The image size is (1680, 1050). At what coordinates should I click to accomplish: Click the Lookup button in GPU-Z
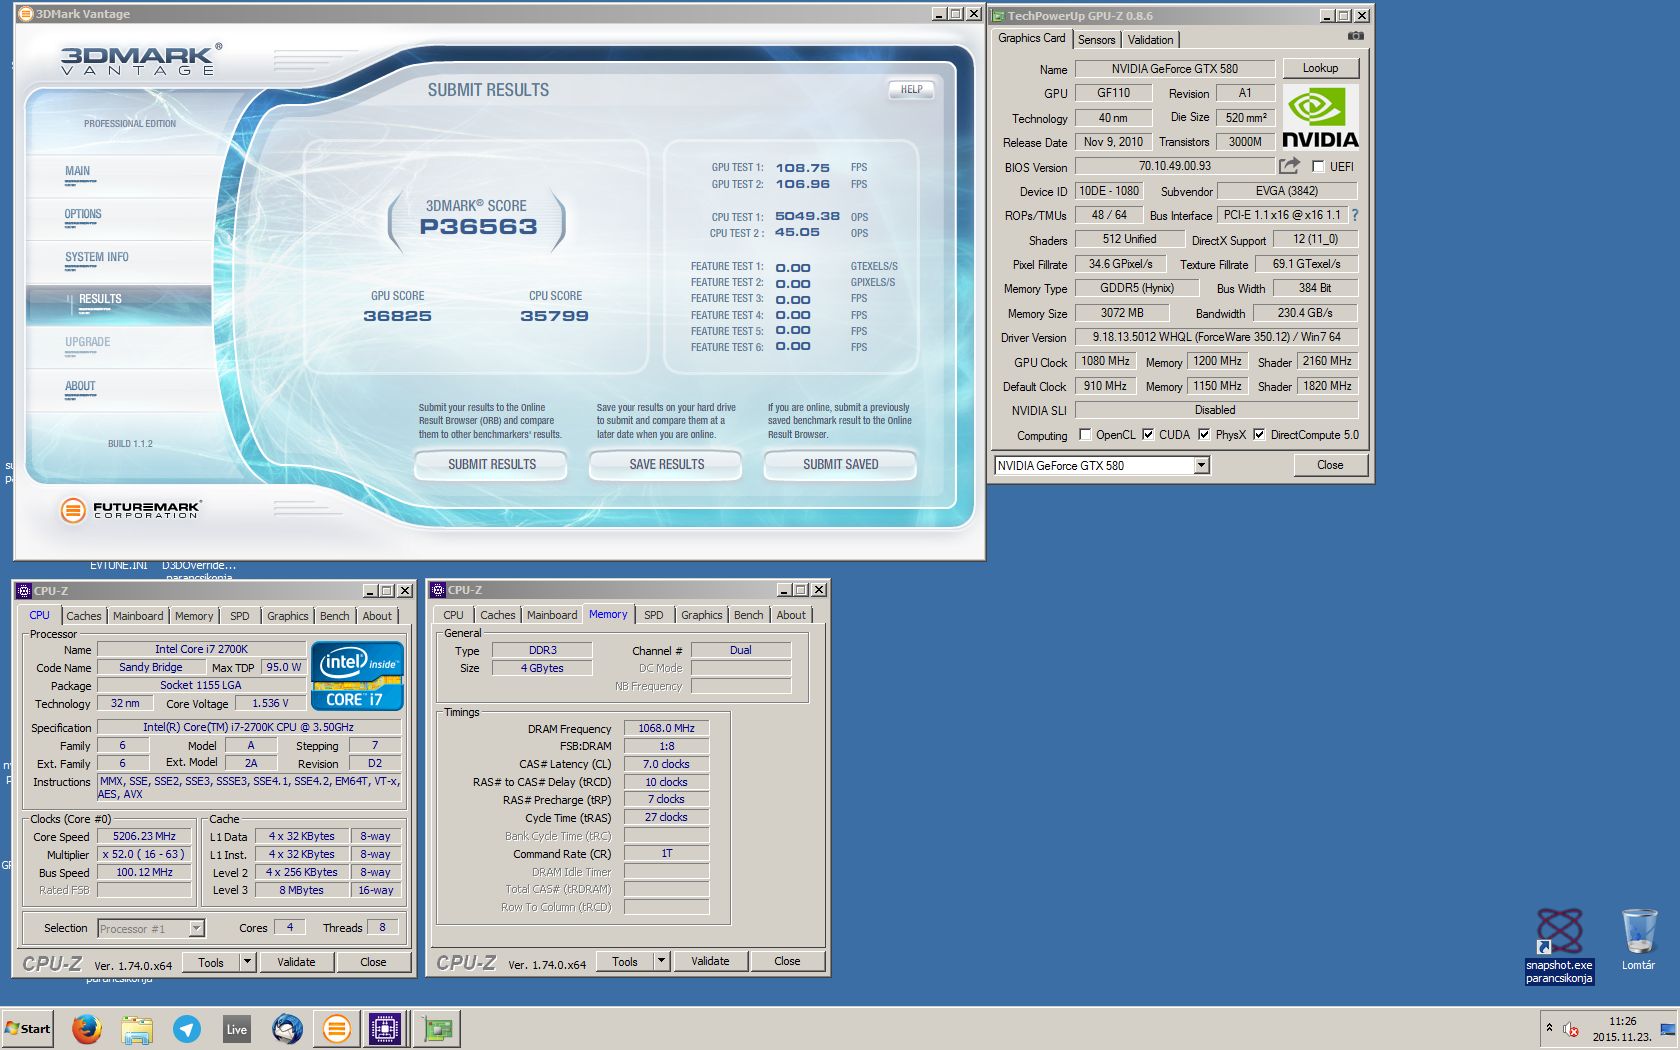pyautogui.click(x=1320, y=68)
